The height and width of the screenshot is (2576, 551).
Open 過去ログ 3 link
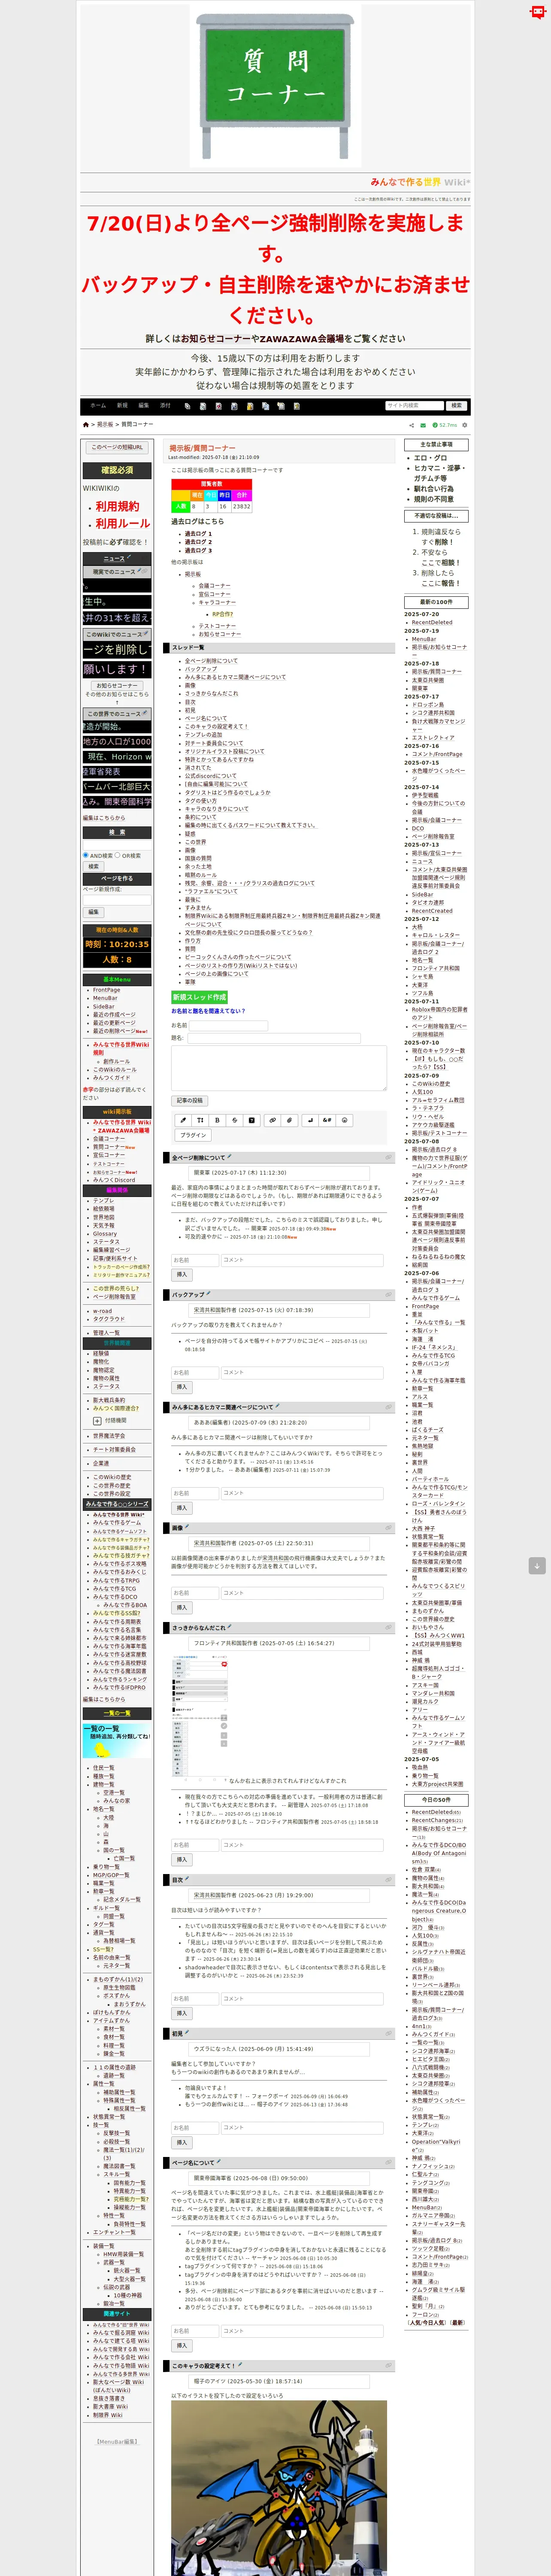pos(197,550)
